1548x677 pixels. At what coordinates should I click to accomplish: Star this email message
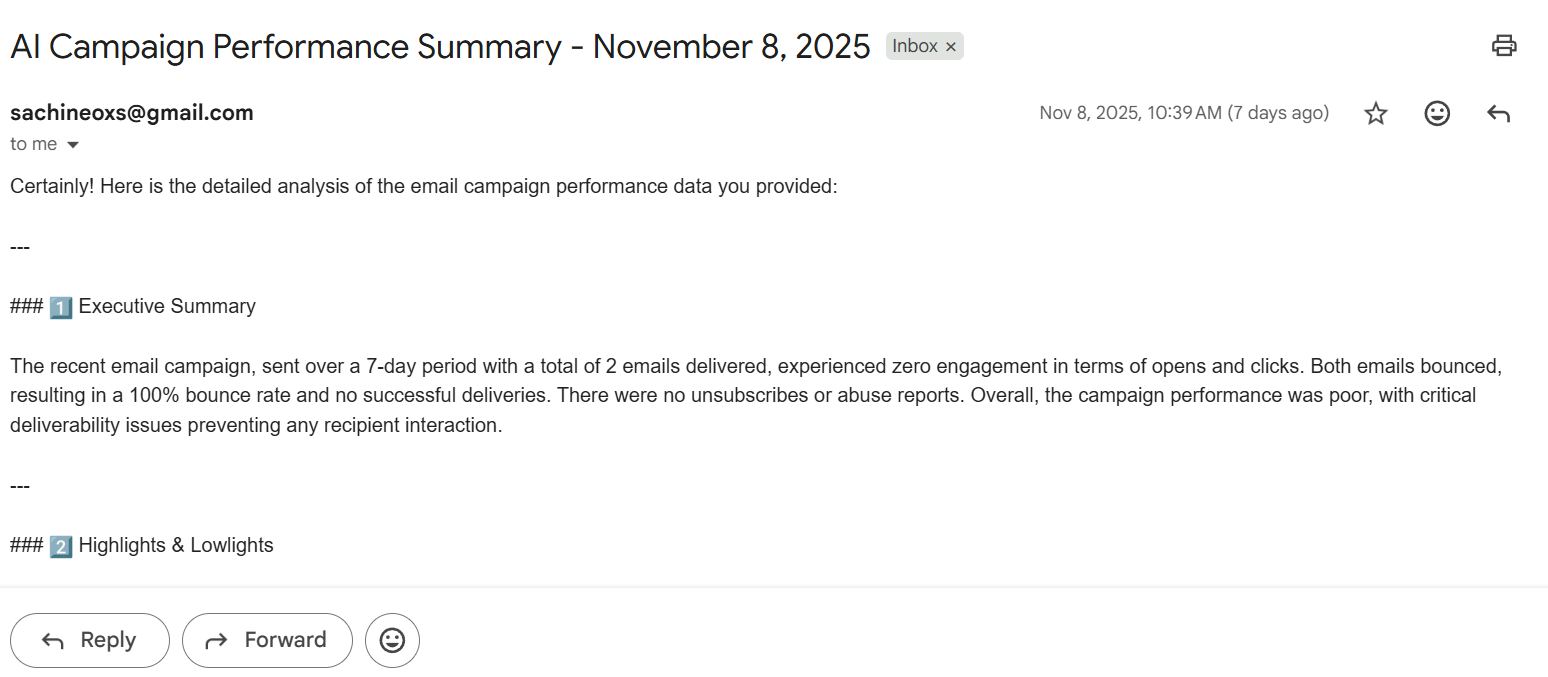click(x=1376, y=114)
